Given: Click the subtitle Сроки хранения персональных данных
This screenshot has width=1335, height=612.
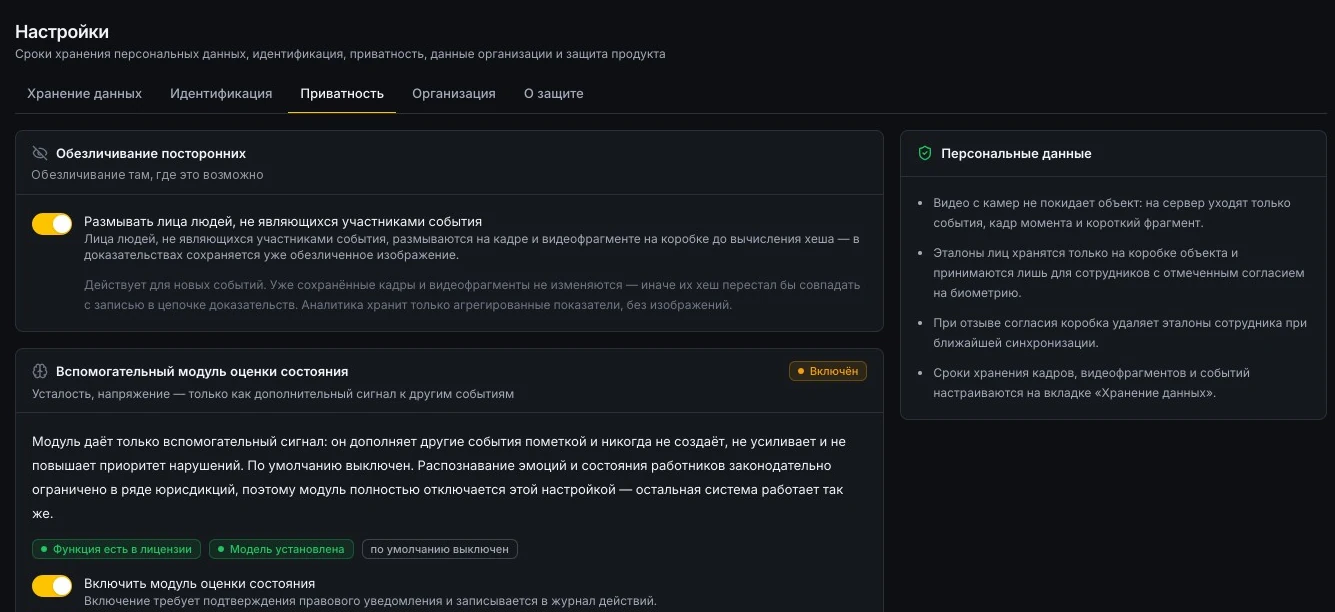Looking at the screenshot, I should (x=340, y=54).
